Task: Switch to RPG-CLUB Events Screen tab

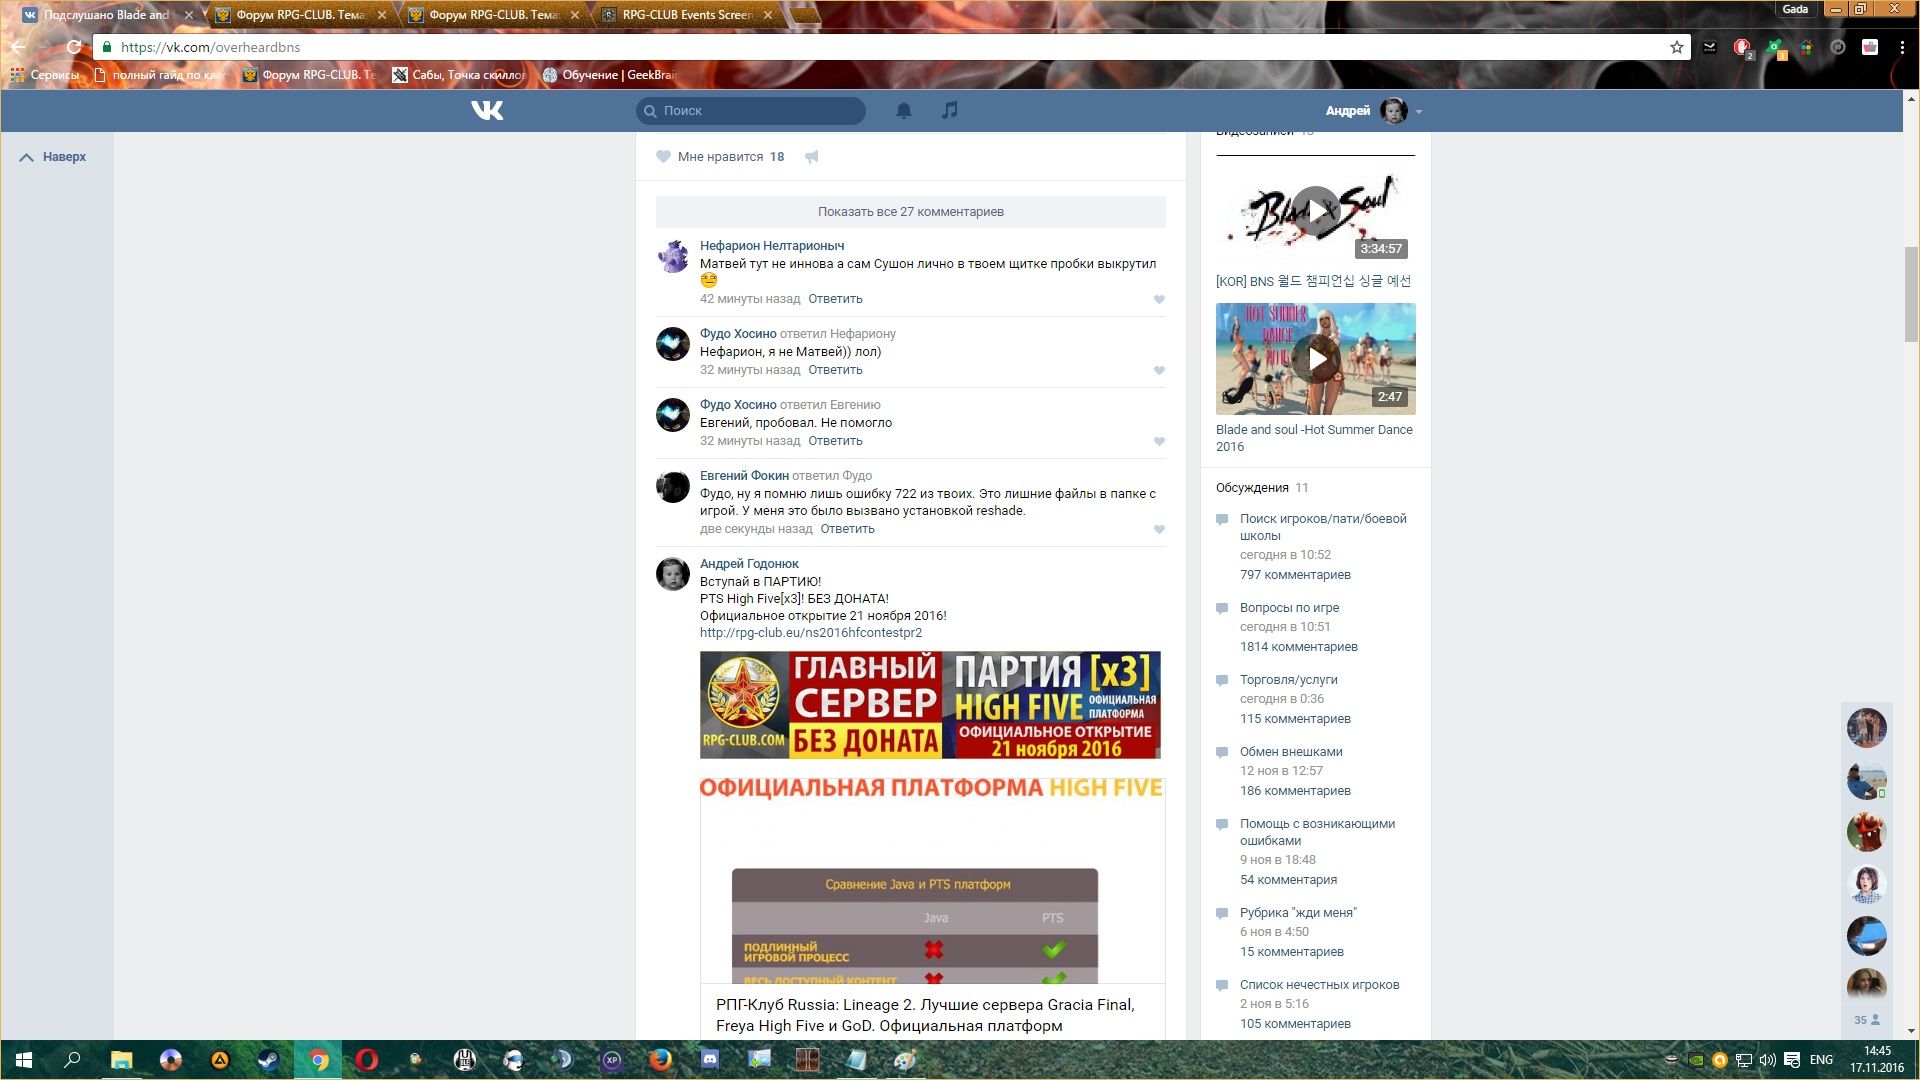Action: click(687, 15)
